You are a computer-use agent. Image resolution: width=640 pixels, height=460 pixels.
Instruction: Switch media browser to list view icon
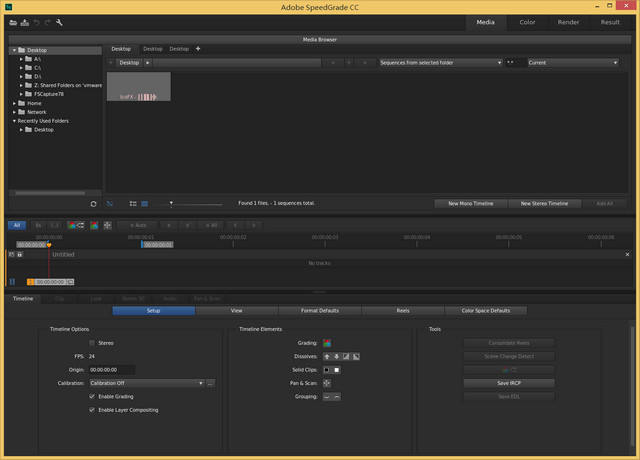132,203
